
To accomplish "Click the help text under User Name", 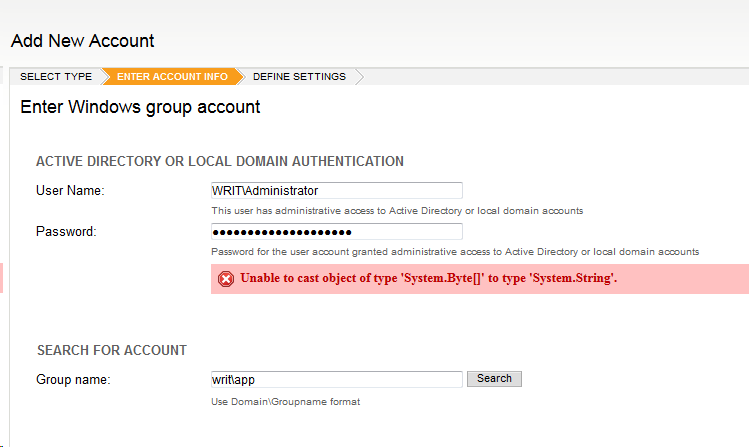I will [x=397, y=211].
